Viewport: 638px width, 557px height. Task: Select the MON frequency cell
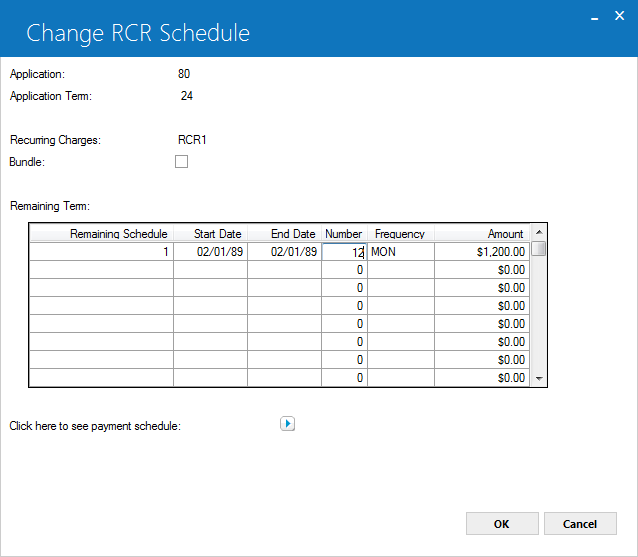pyautogui.click(x=401, y=252)
